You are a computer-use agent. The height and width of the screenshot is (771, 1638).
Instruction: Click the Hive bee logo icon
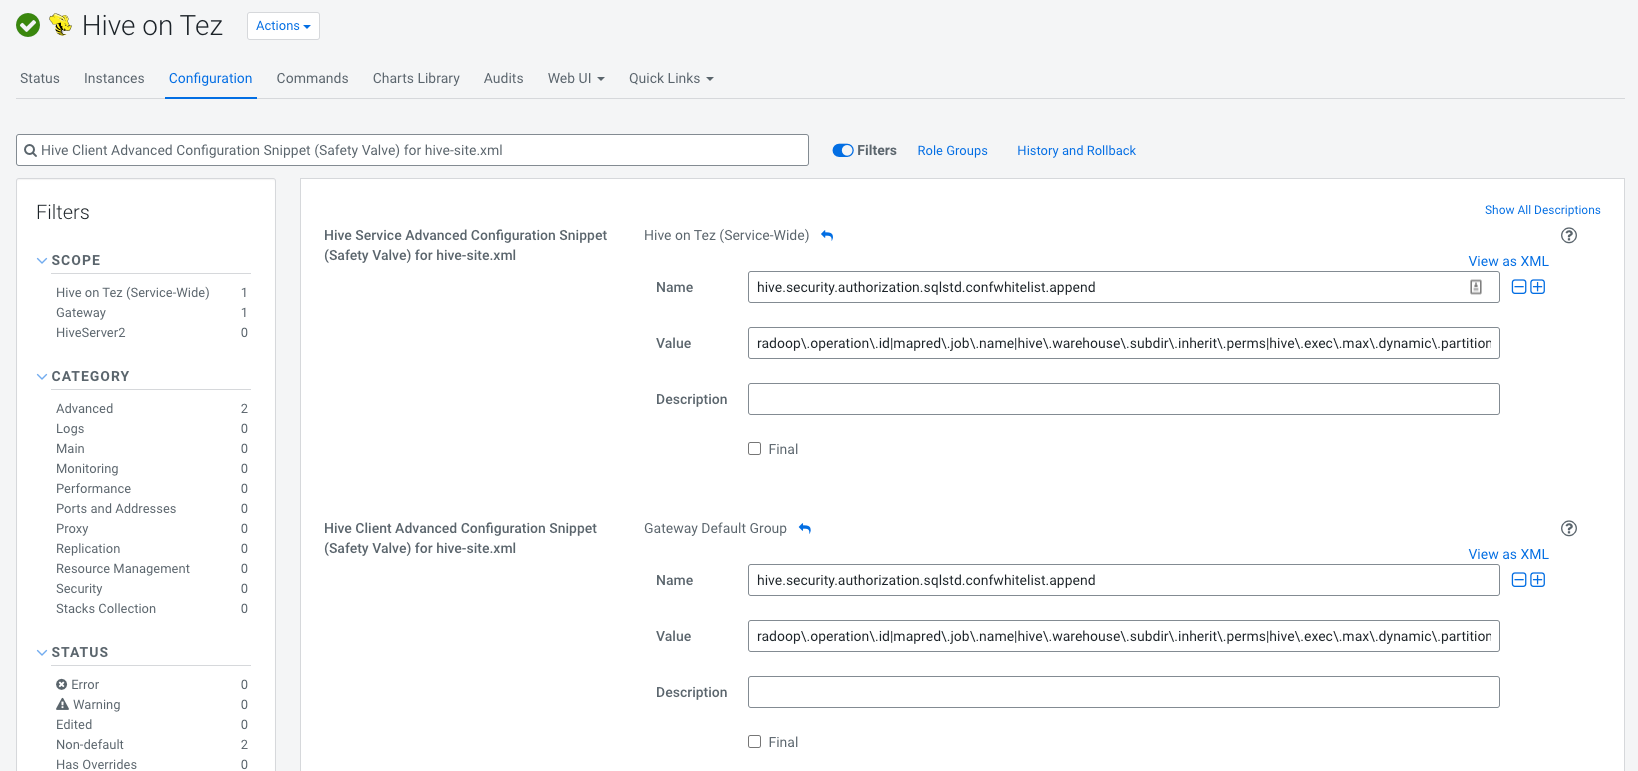(x=61, y=25)
